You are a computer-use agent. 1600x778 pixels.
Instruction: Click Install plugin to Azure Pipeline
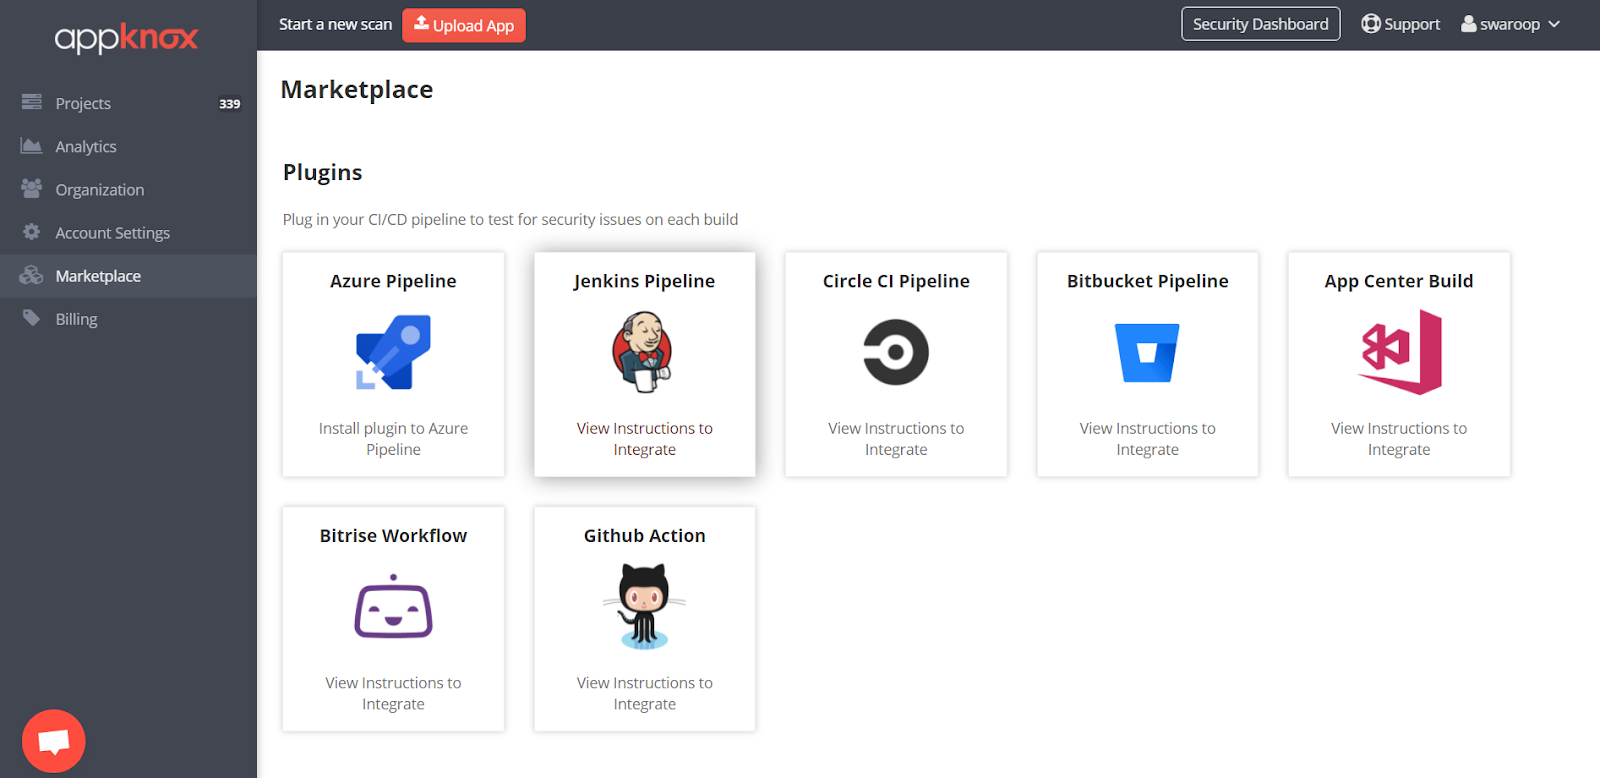click(x=393, y=439)
